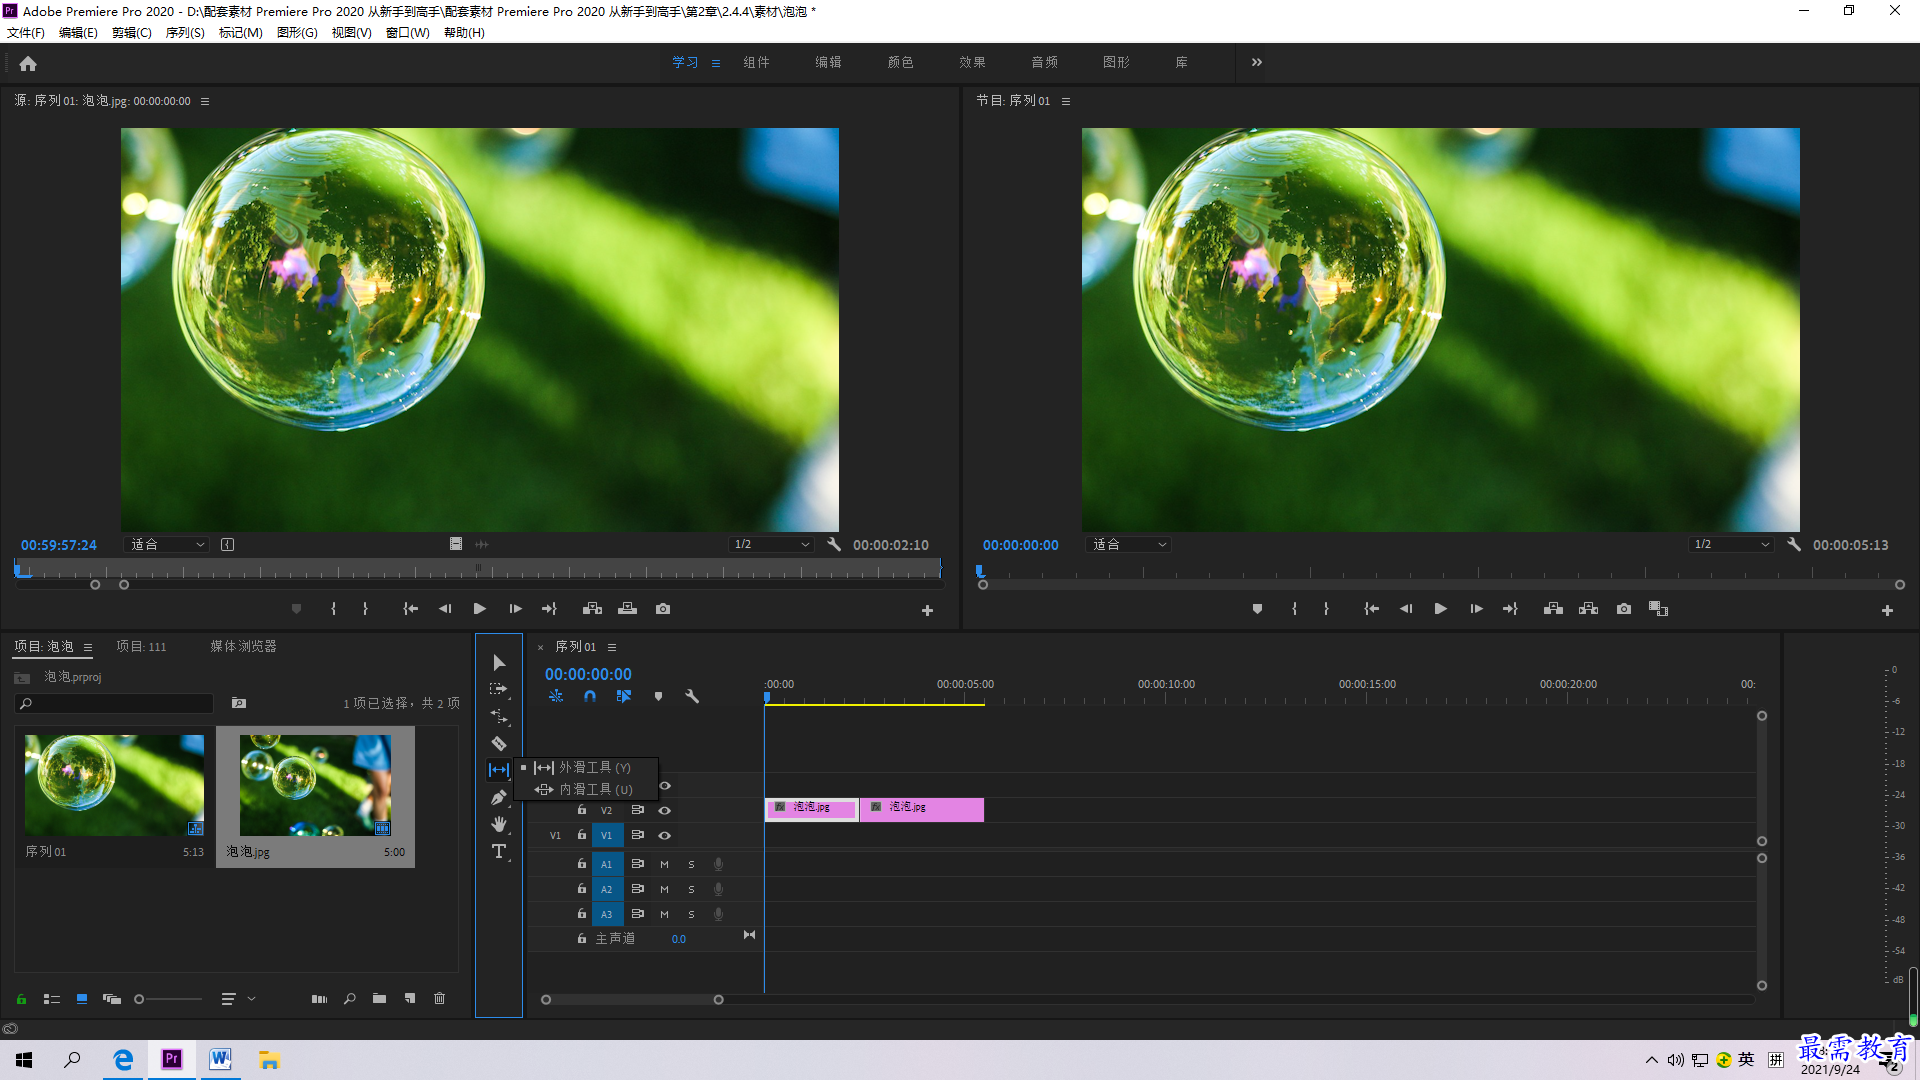Click the source monitor time ruler

pyautogui.click(x=478, y=571)
